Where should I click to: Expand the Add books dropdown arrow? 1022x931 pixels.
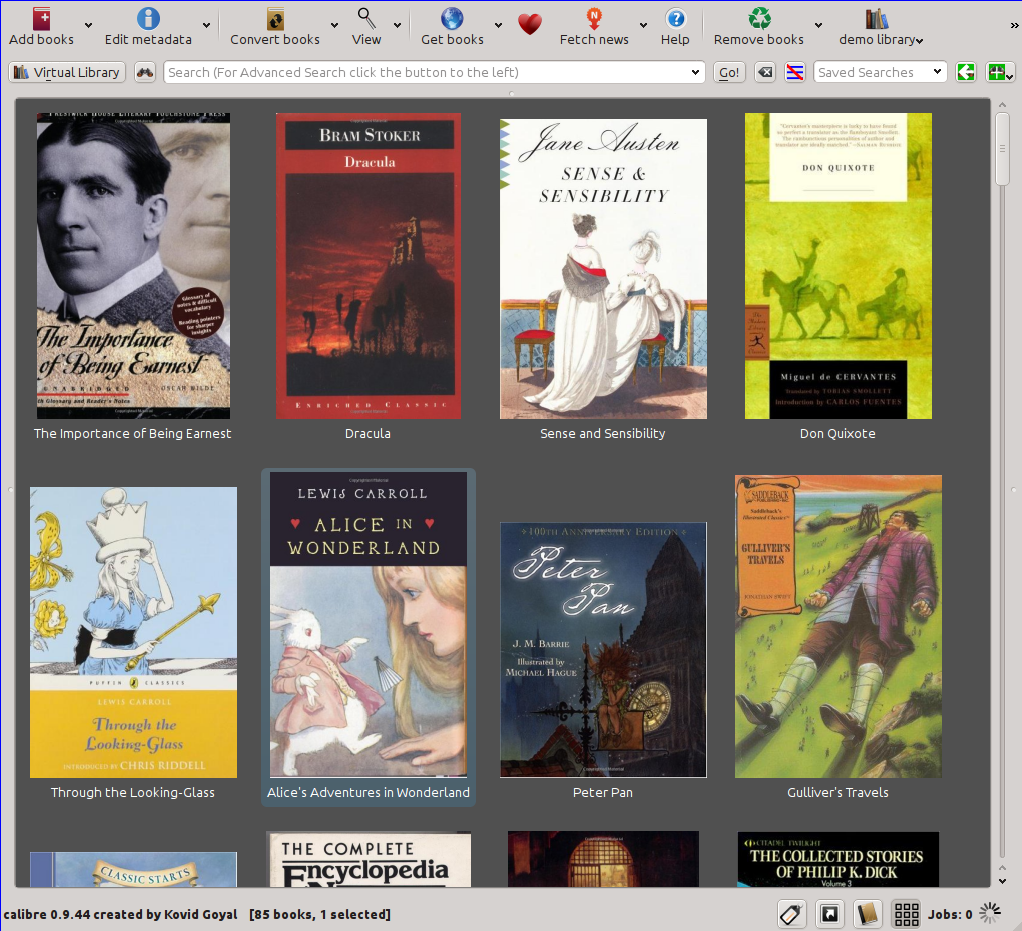pyautogui.click(x=88, y=26)
